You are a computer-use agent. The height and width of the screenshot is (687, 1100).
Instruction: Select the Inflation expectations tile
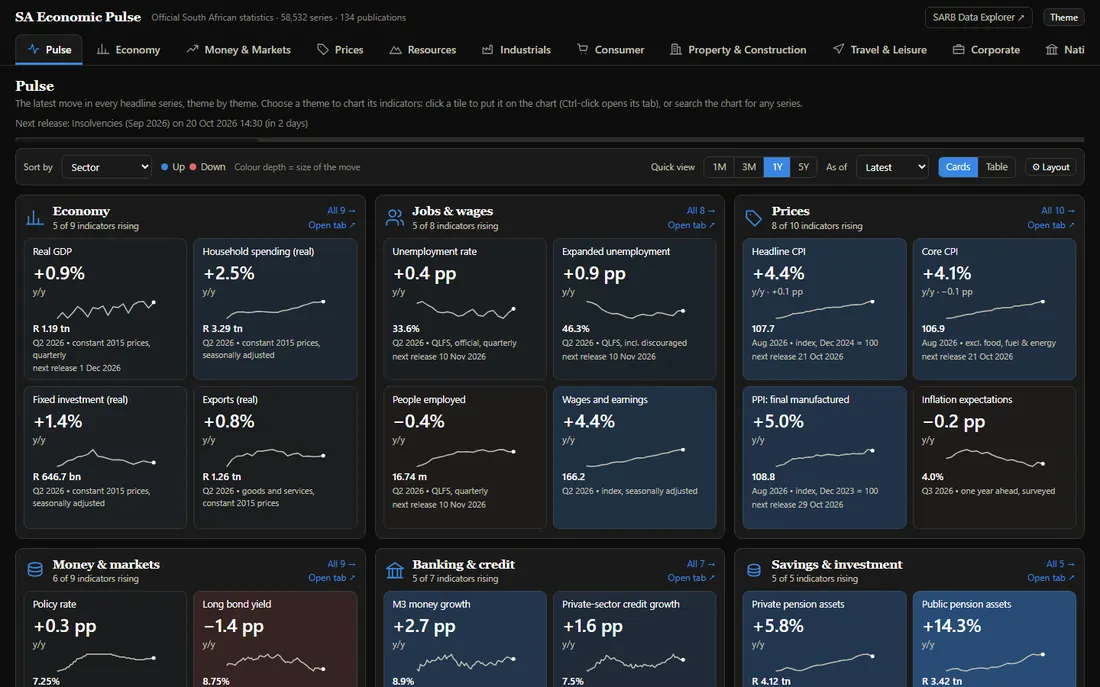click(x=994, y=457)
